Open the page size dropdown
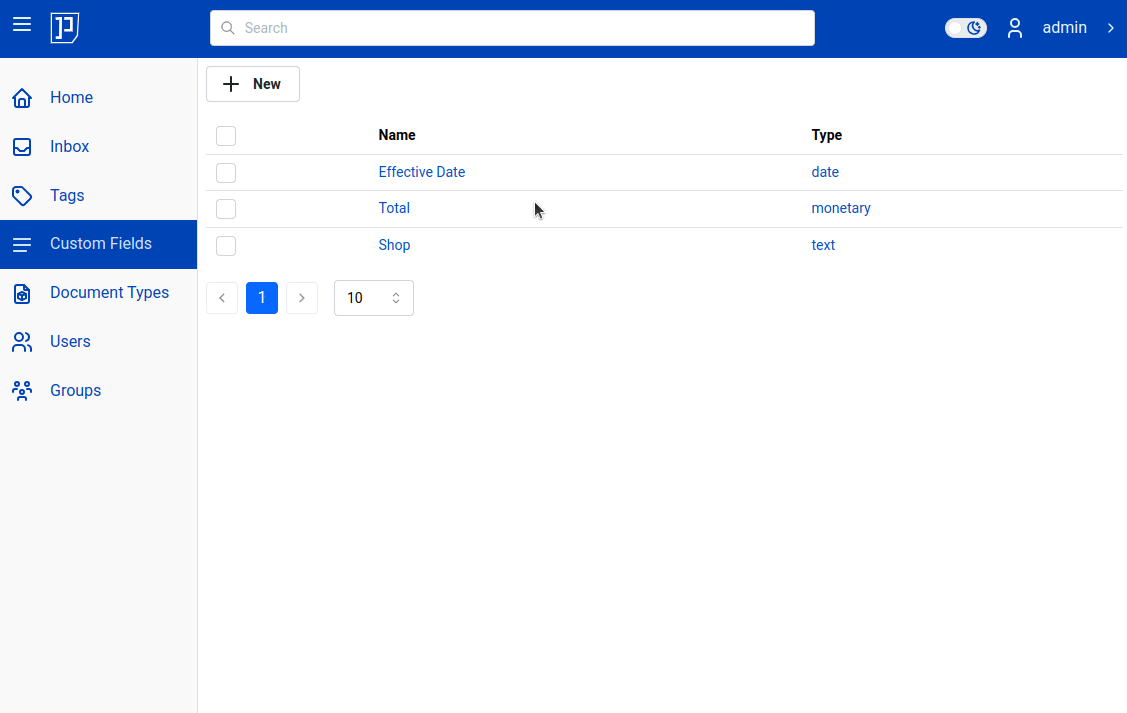 pos(373,298)
